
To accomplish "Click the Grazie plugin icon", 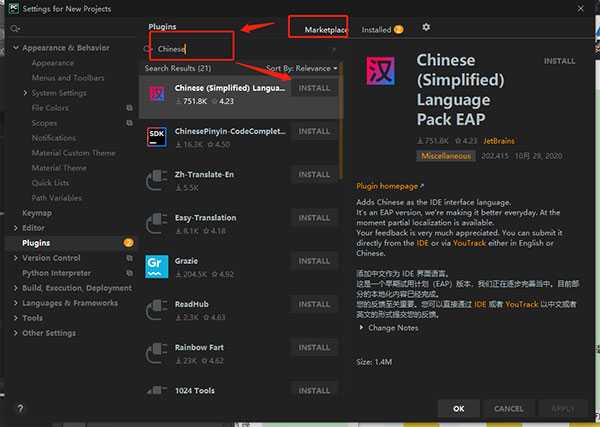I will 157,266.
